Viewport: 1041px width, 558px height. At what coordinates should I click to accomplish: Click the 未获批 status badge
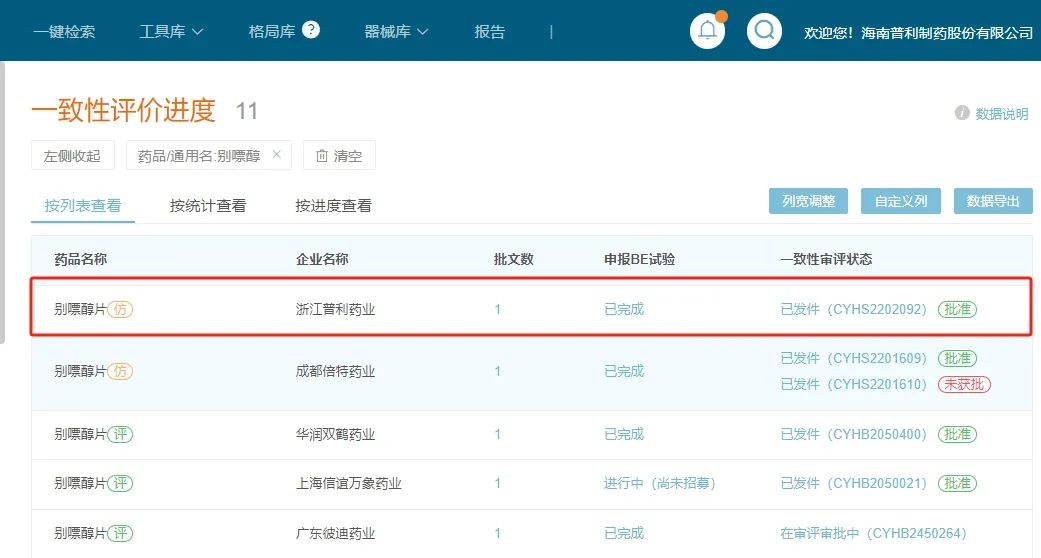964,384
